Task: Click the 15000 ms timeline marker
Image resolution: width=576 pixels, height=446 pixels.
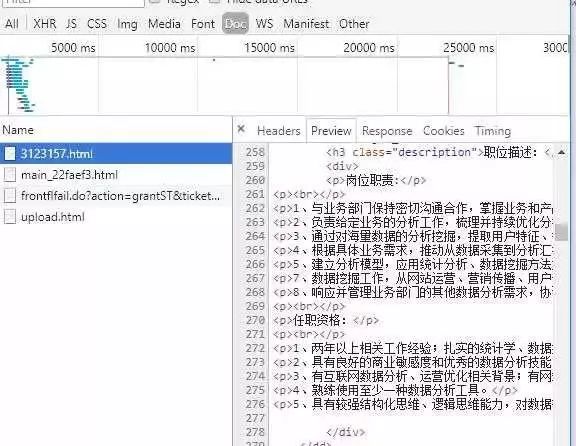Action: tap(269, 48)
